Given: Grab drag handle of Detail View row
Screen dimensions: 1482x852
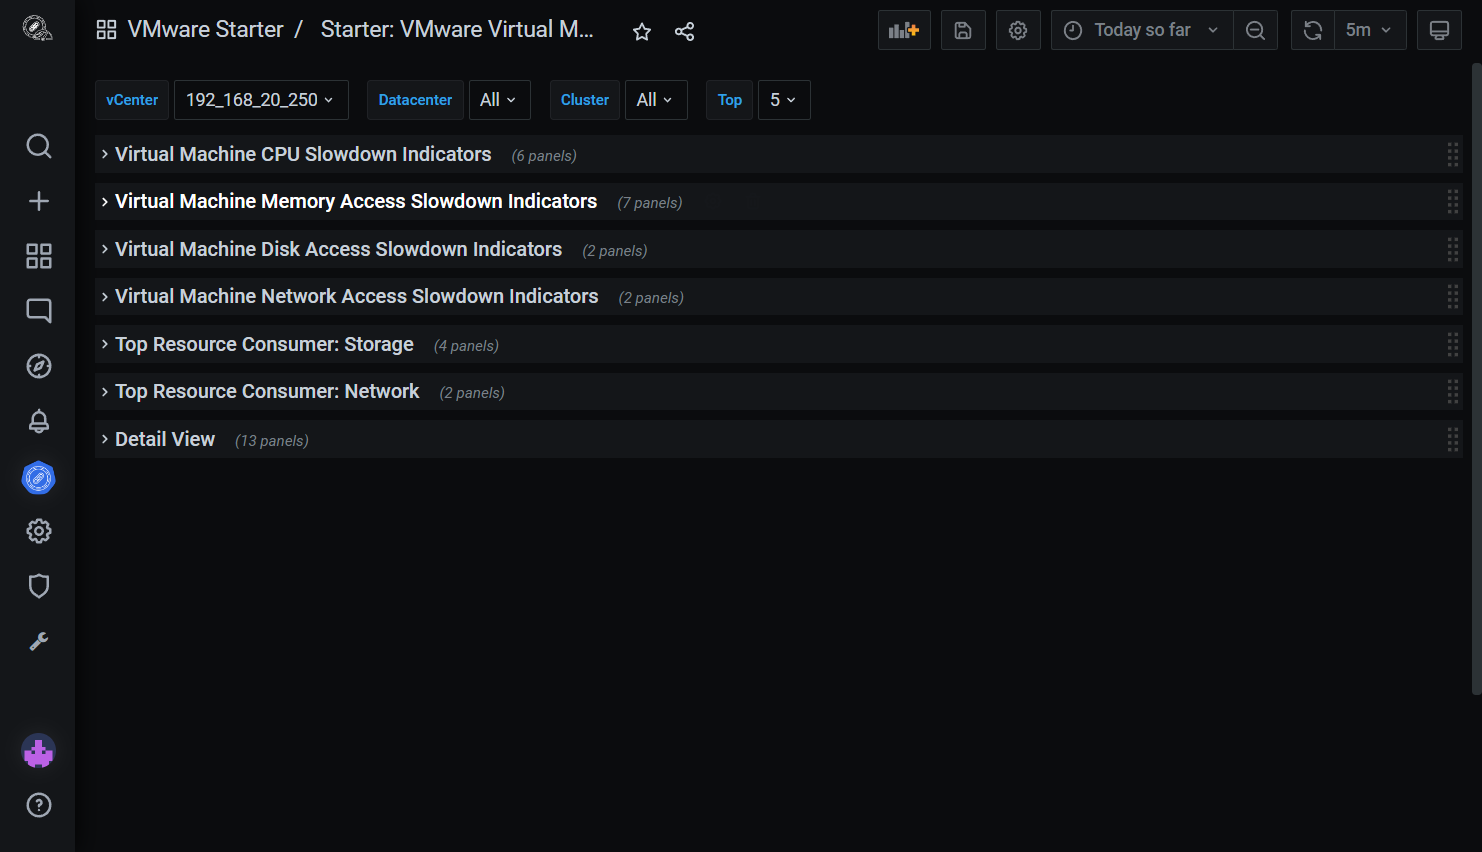Looking at the screenshot, I should (1452, 439).
